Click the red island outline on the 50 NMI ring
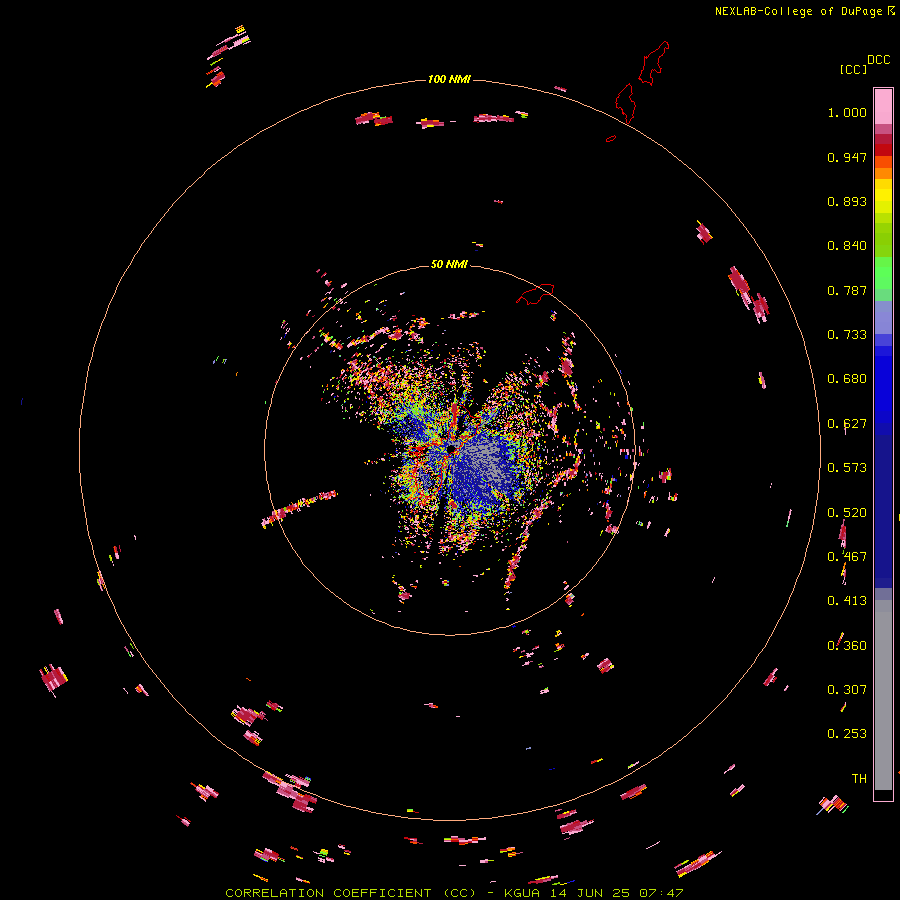 [x=536, y=294]
